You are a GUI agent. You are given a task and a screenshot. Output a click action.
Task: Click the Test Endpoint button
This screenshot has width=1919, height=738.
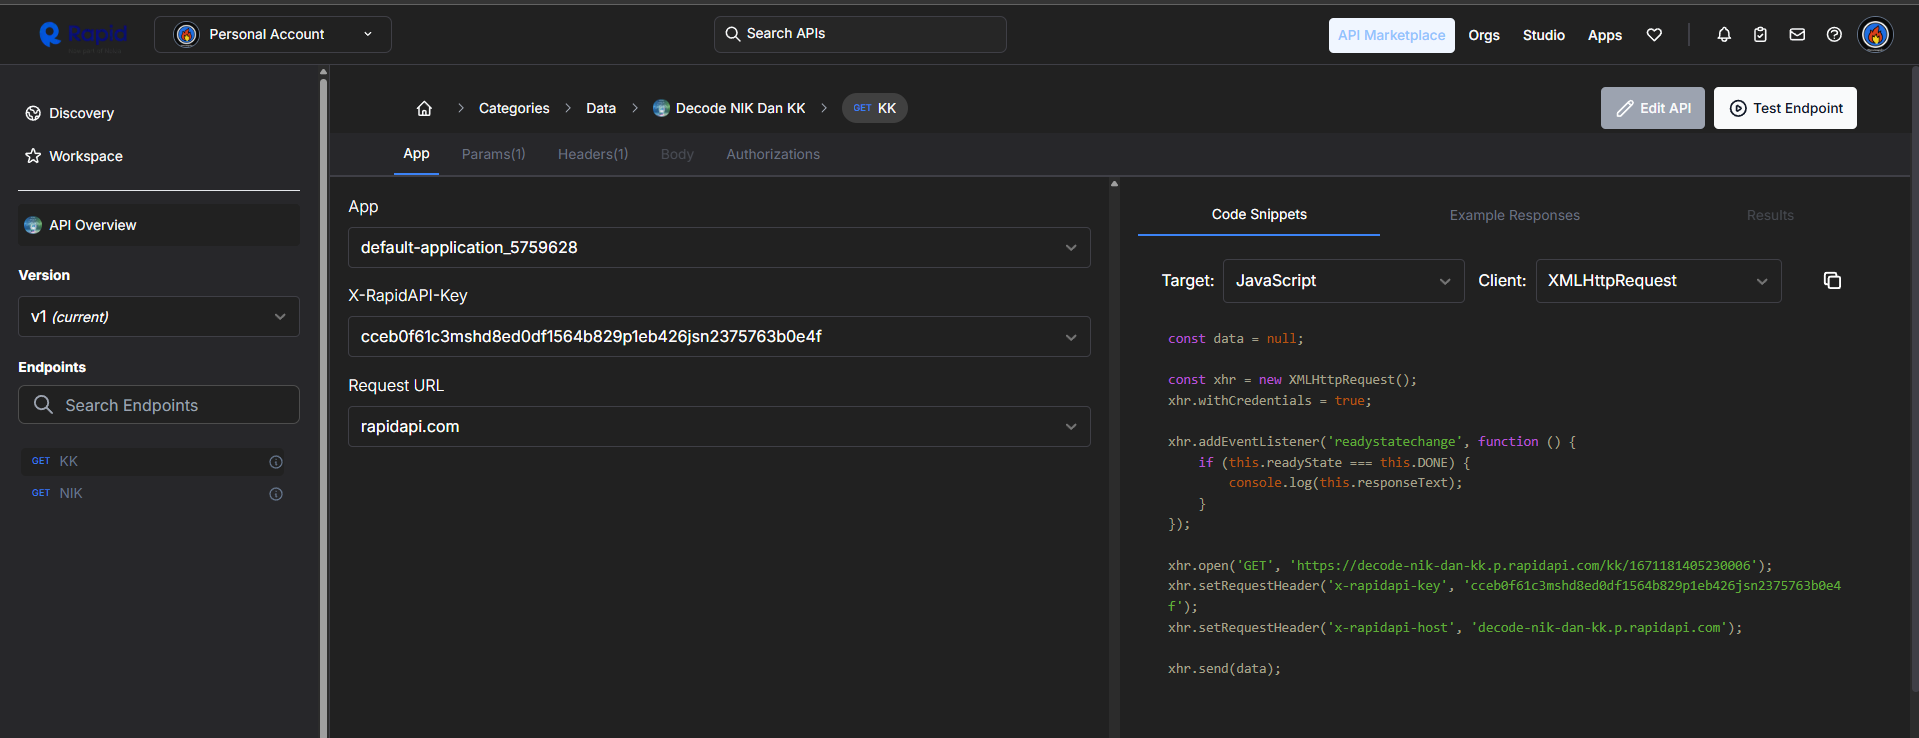(1785, 108)
